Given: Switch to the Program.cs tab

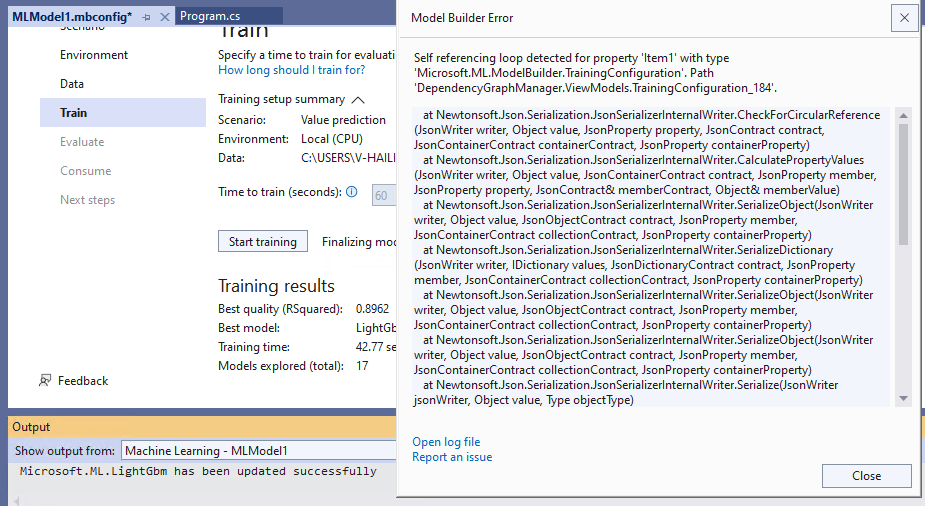Looking at the screenshot, I should click(210, 16).
